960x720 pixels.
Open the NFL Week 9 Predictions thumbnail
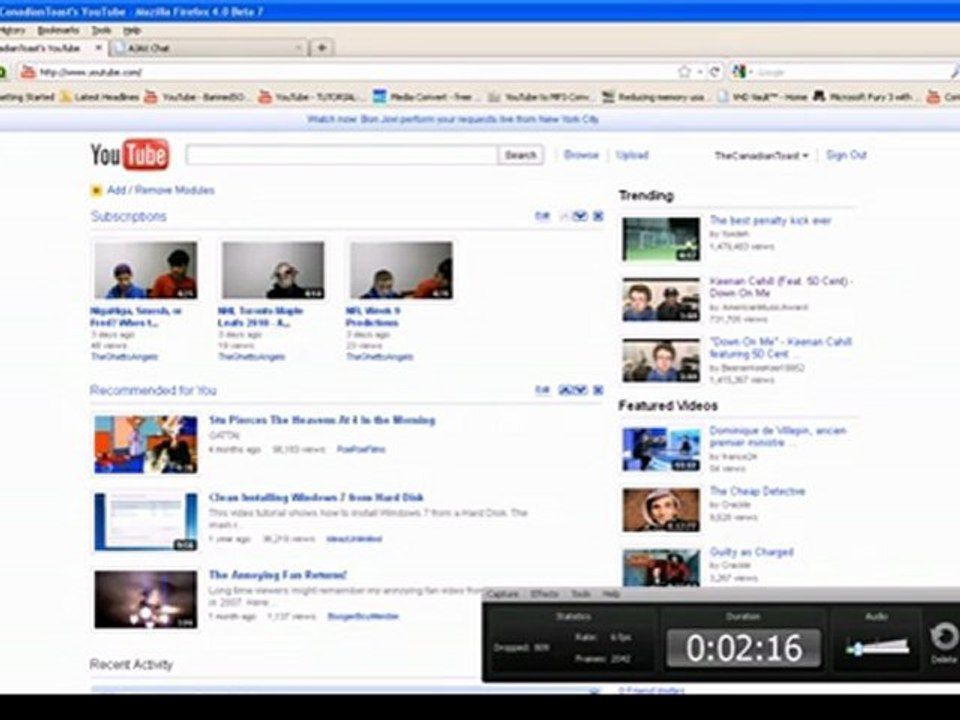[x=401, y=270]
